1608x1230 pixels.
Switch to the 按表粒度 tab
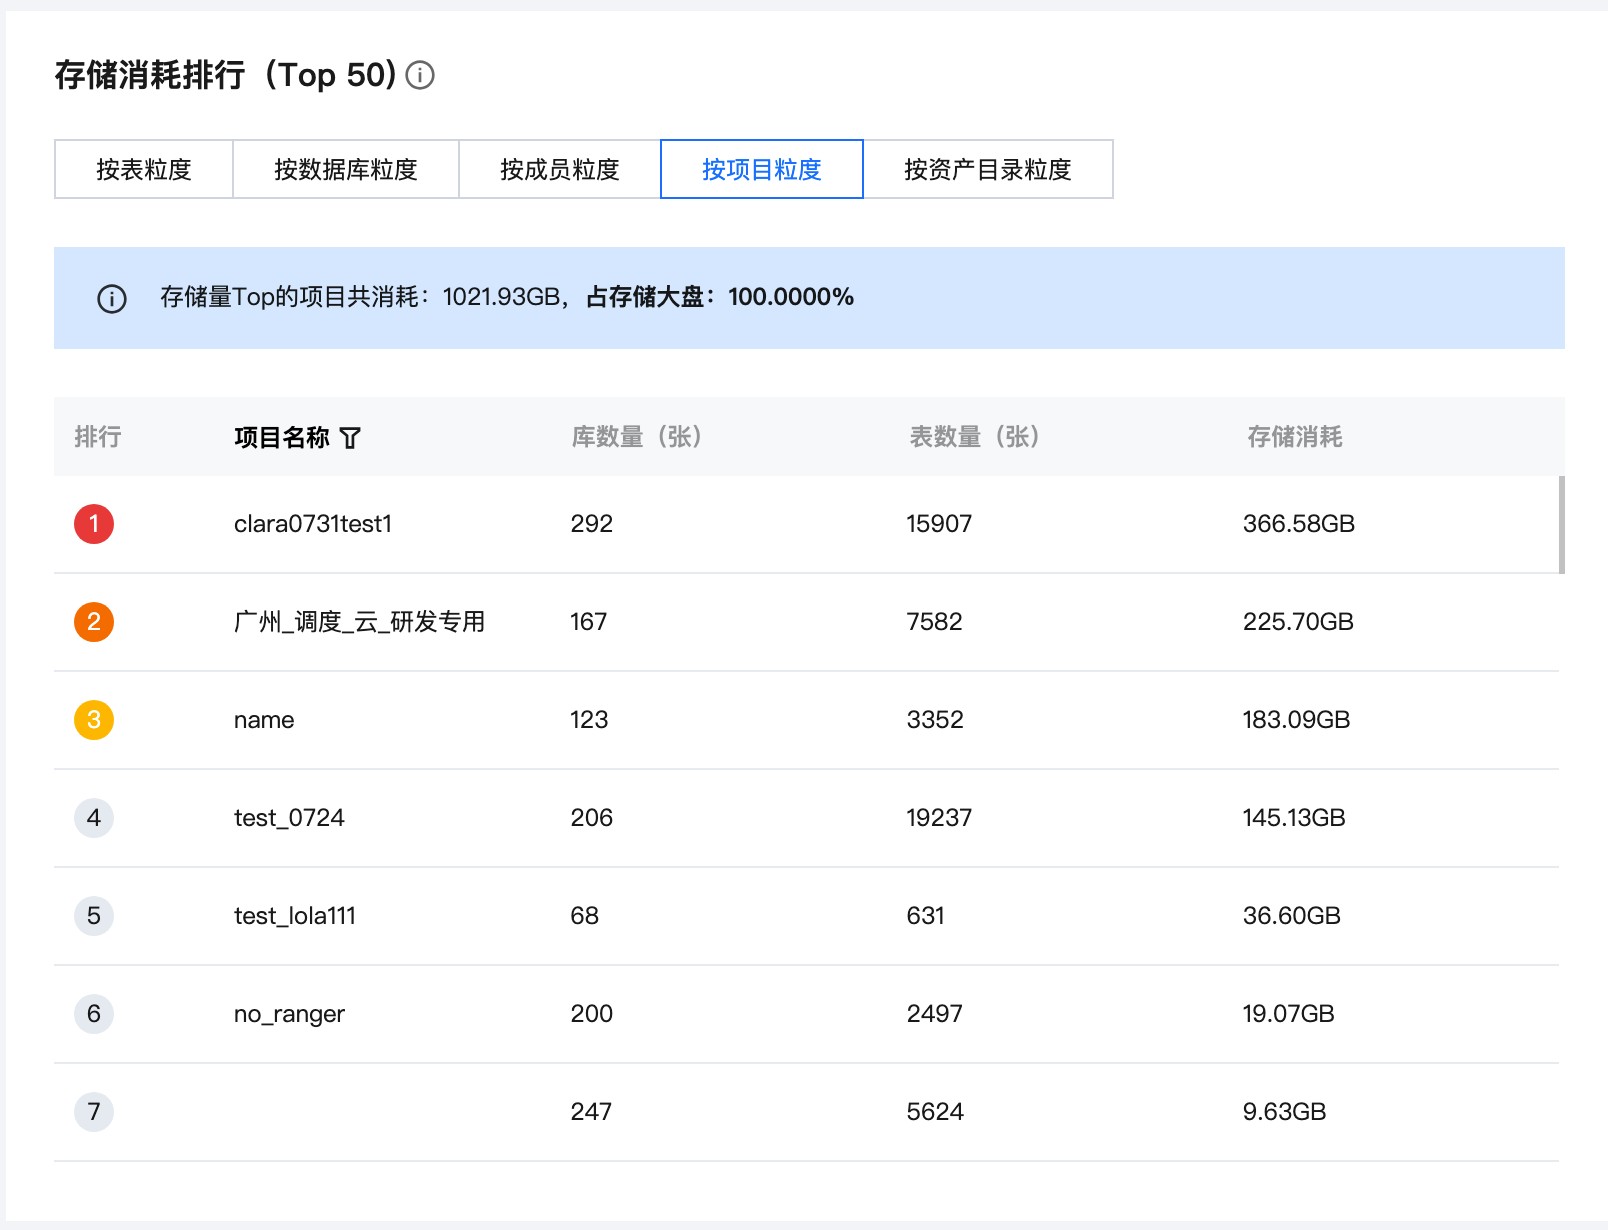pos(144,170)
